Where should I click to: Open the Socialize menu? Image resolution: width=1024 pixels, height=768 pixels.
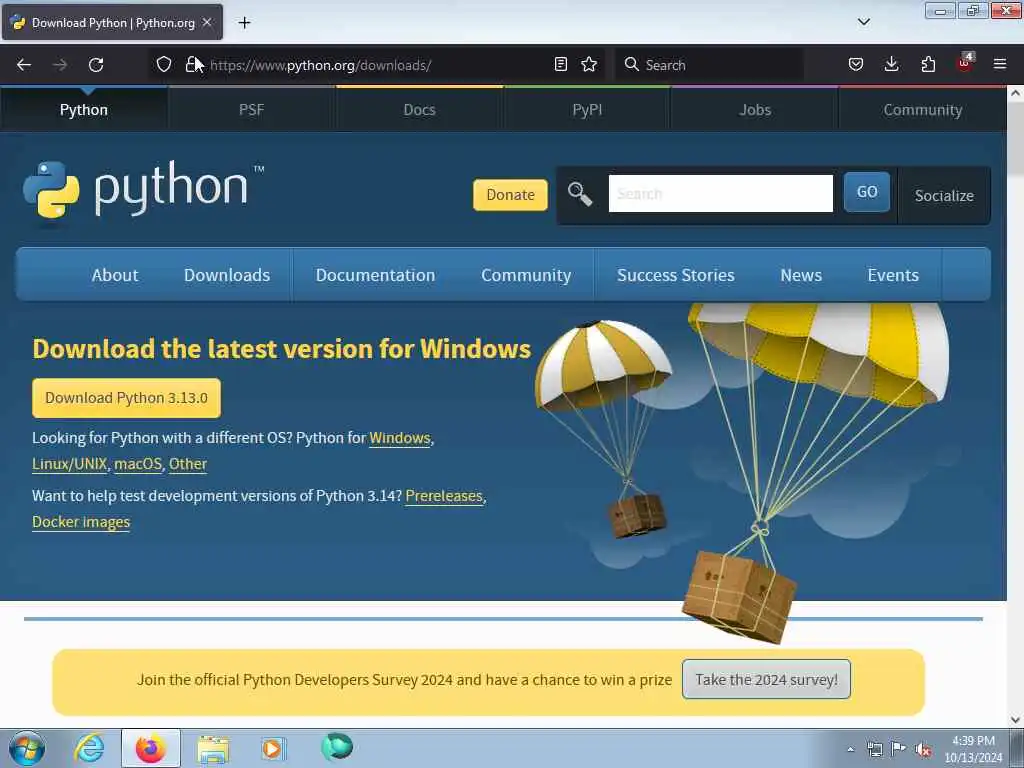pyautogui.click(x=944, y=195)
